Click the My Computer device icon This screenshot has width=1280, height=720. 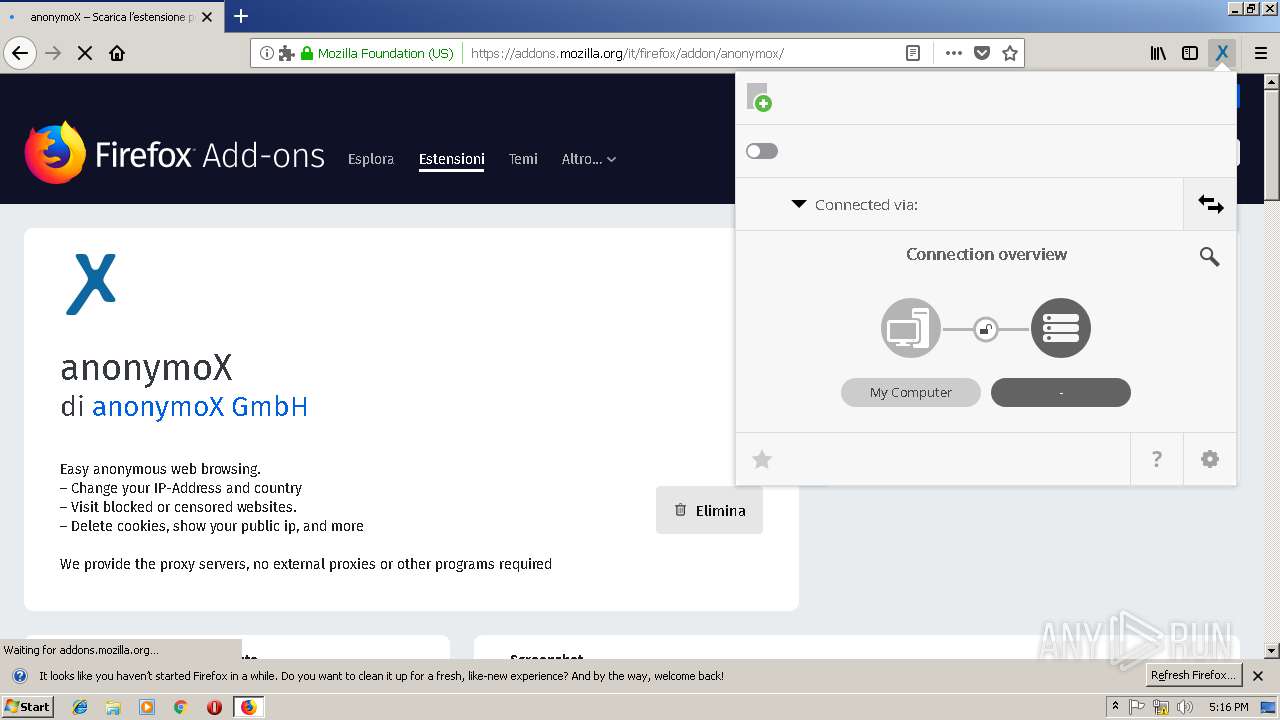[911, 328]
